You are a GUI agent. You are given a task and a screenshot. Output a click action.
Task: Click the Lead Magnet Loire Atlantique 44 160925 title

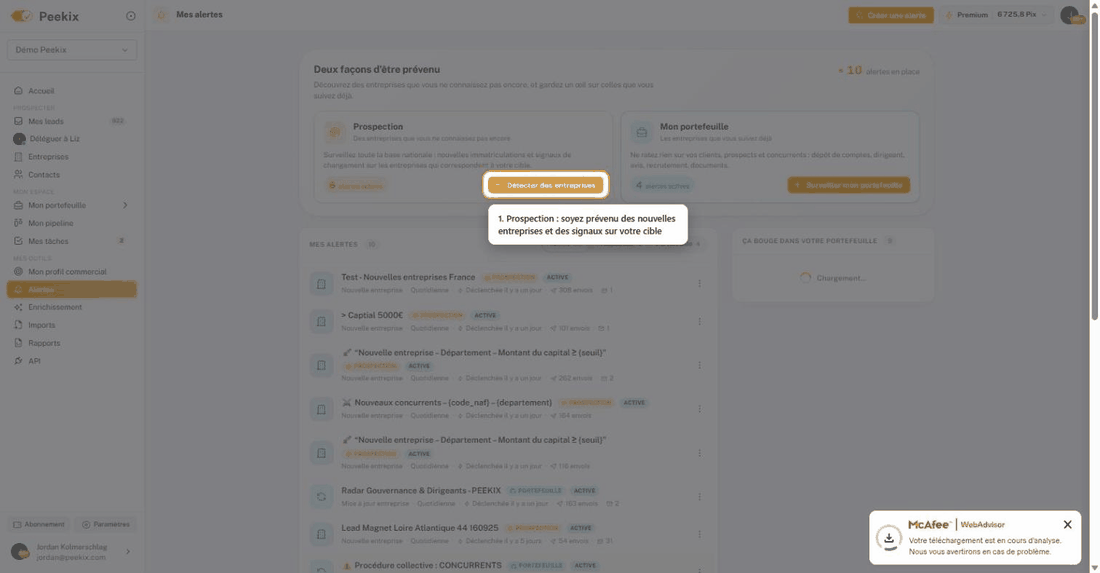coord(420,527)
